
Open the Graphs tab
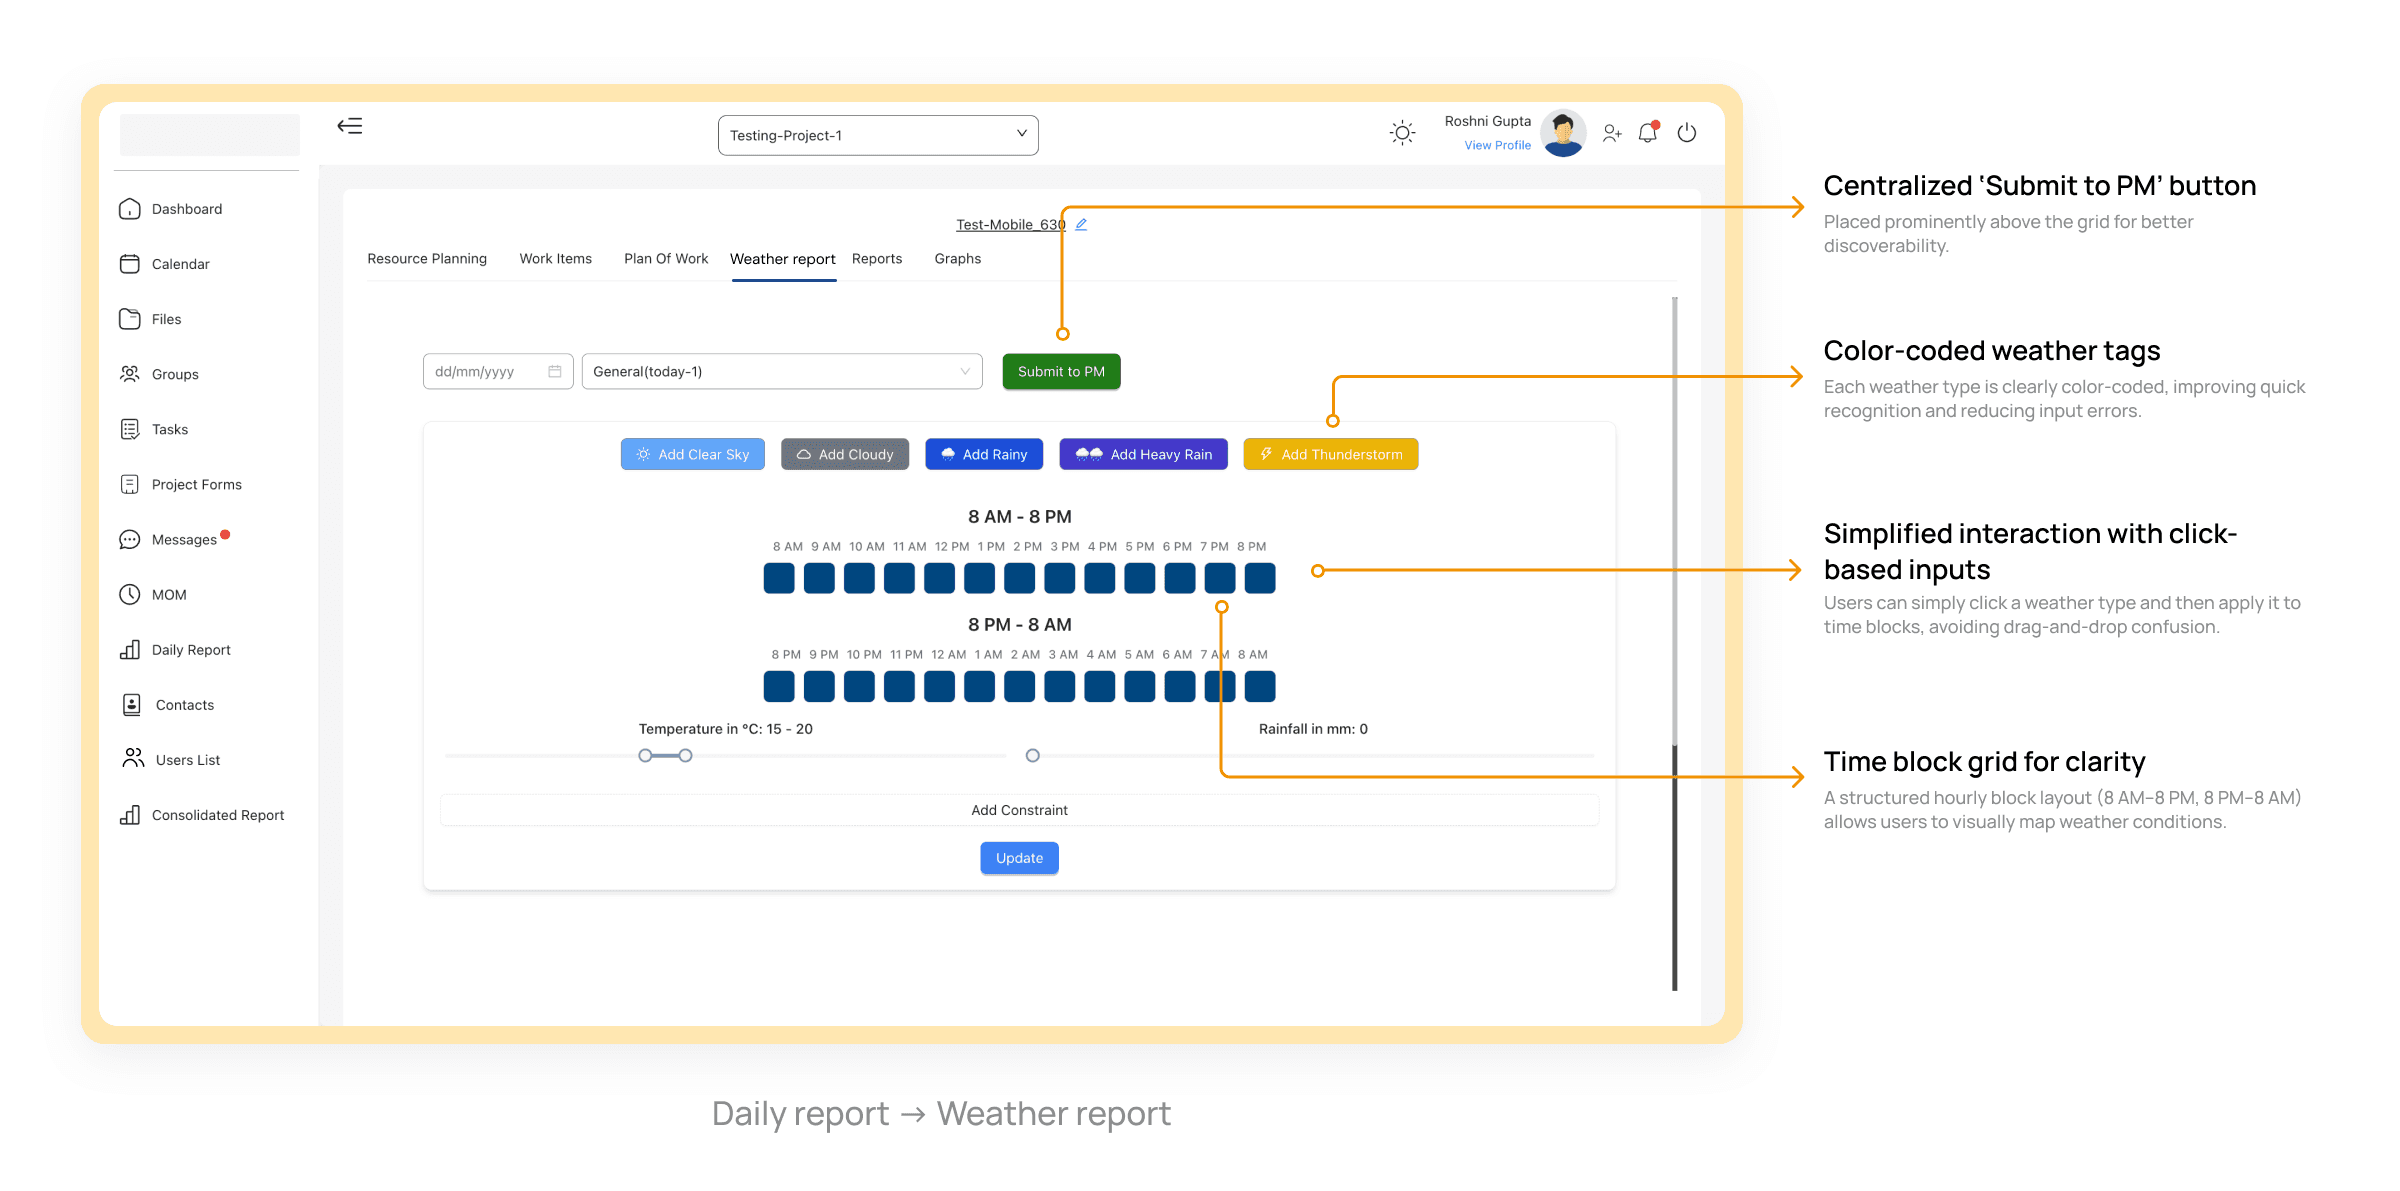click(957, 259)
